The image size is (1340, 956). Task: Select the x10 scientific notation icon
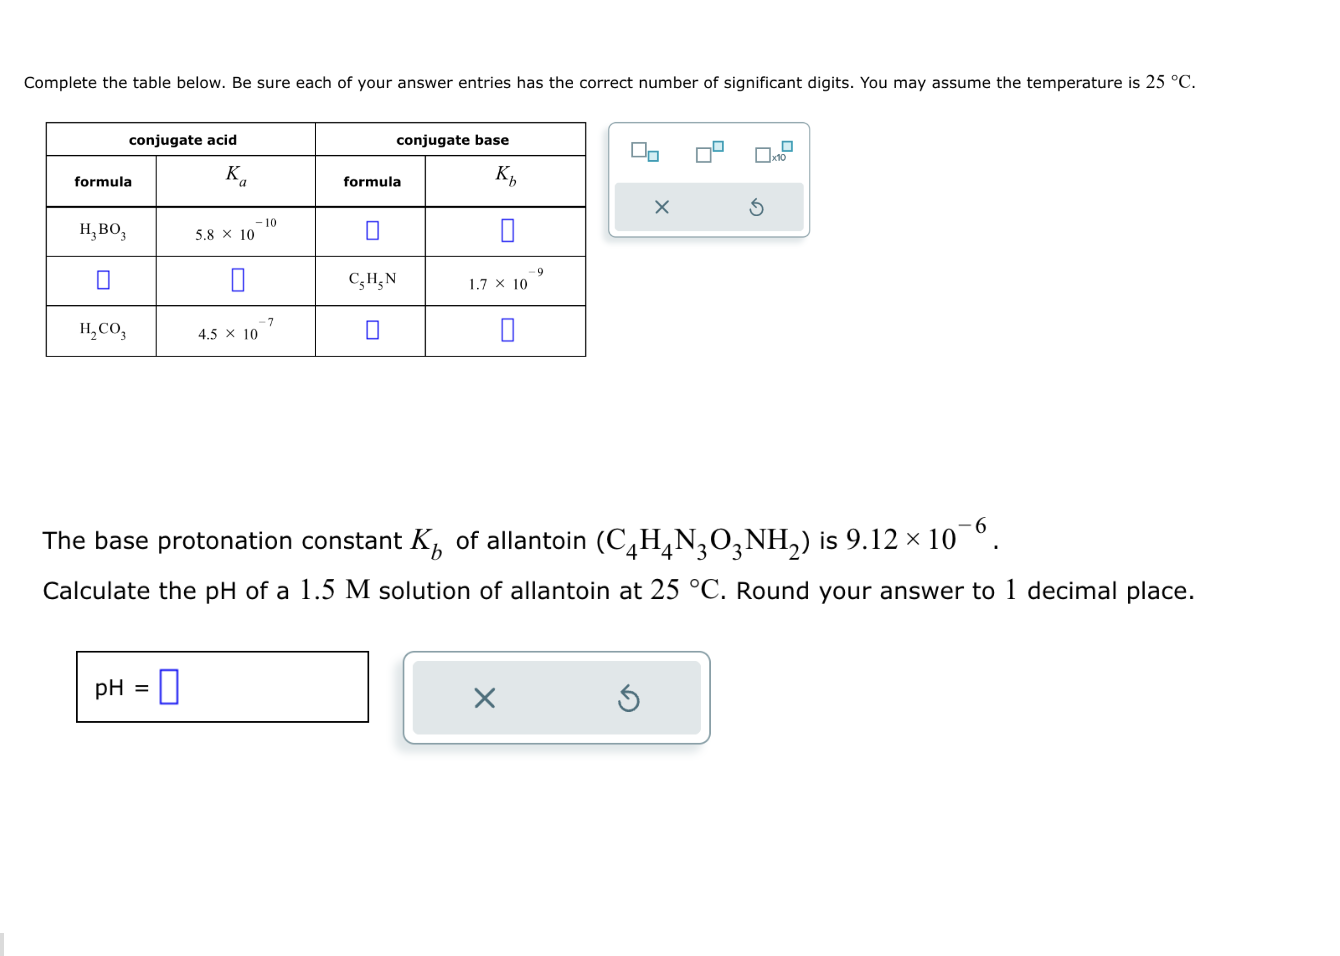(x=770, y=152)
